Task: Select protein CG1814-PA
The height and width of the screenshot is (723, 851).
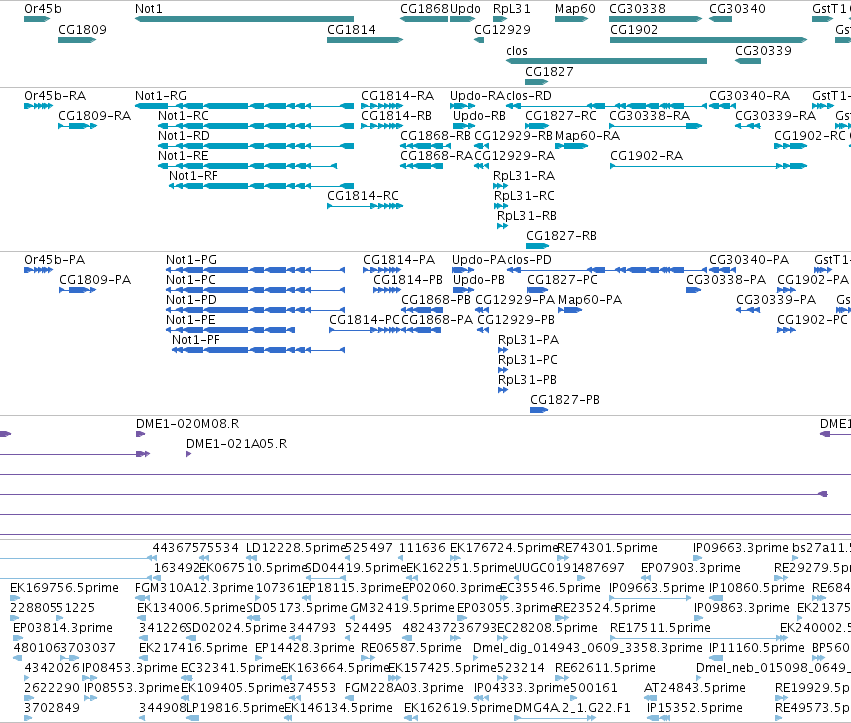Action: pyautogui.click(x=399, y=260)
